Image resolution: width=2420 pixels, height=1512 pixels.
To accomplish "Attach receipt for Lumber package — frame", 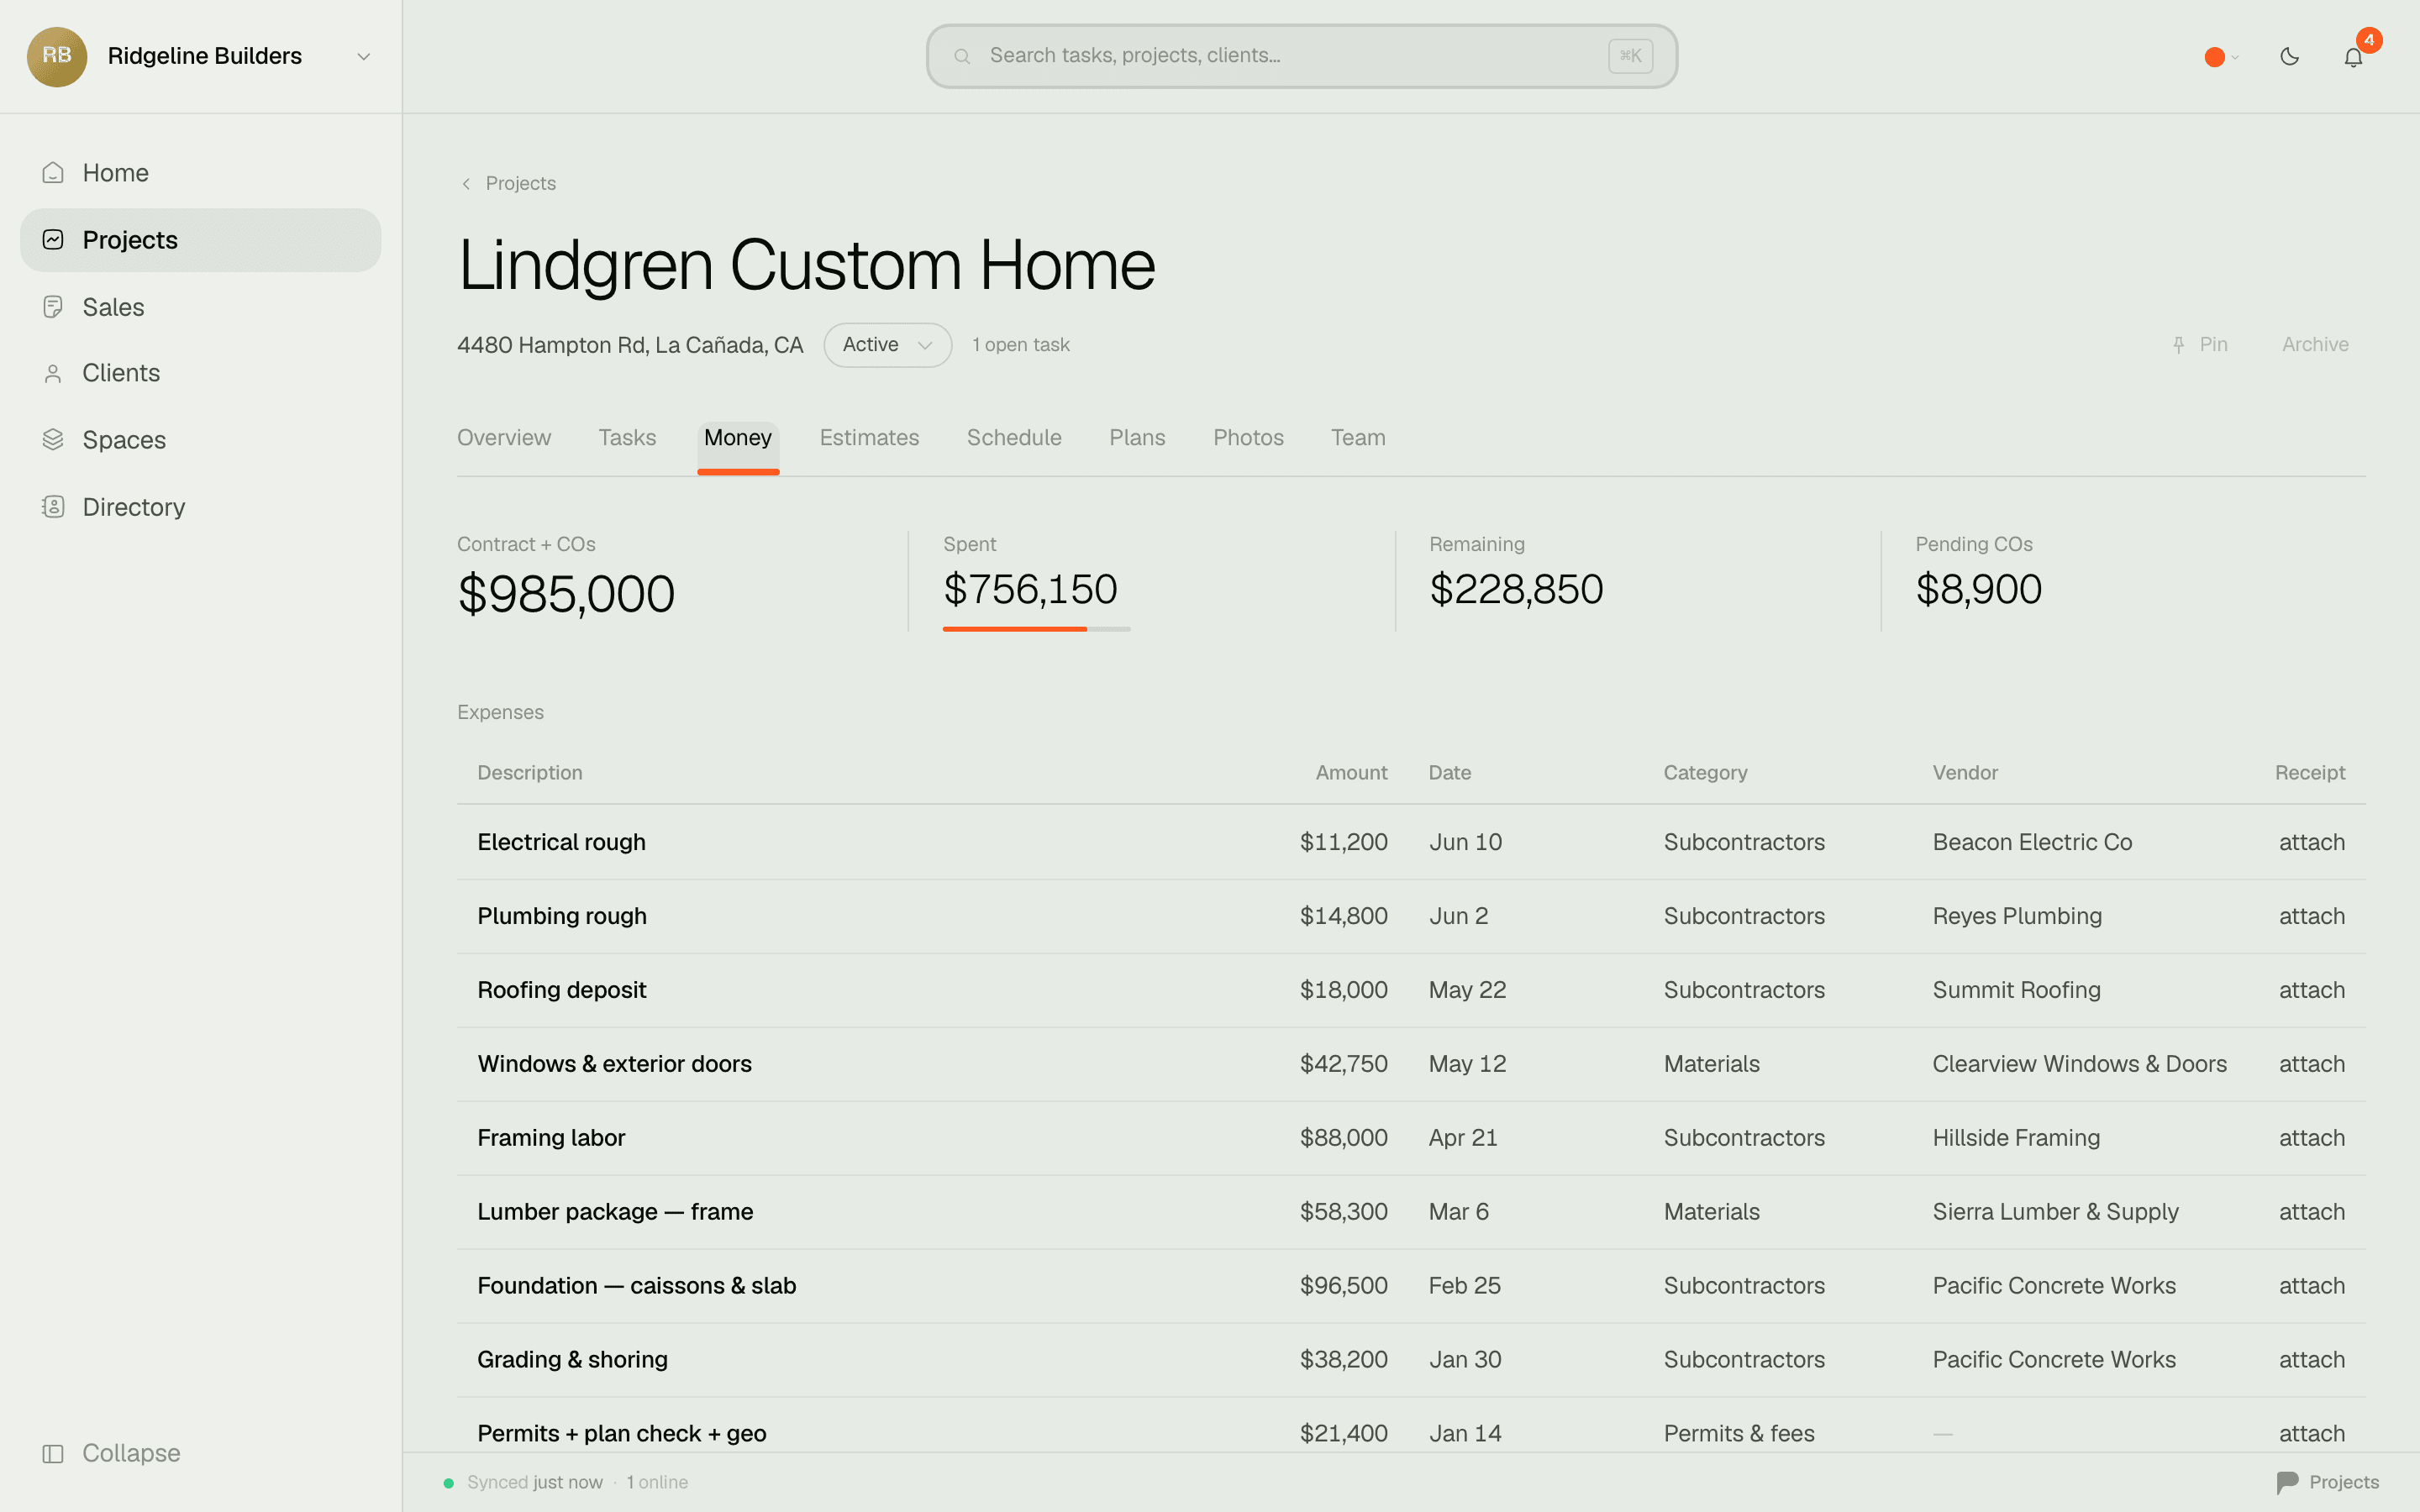I will point(2311,1213).
